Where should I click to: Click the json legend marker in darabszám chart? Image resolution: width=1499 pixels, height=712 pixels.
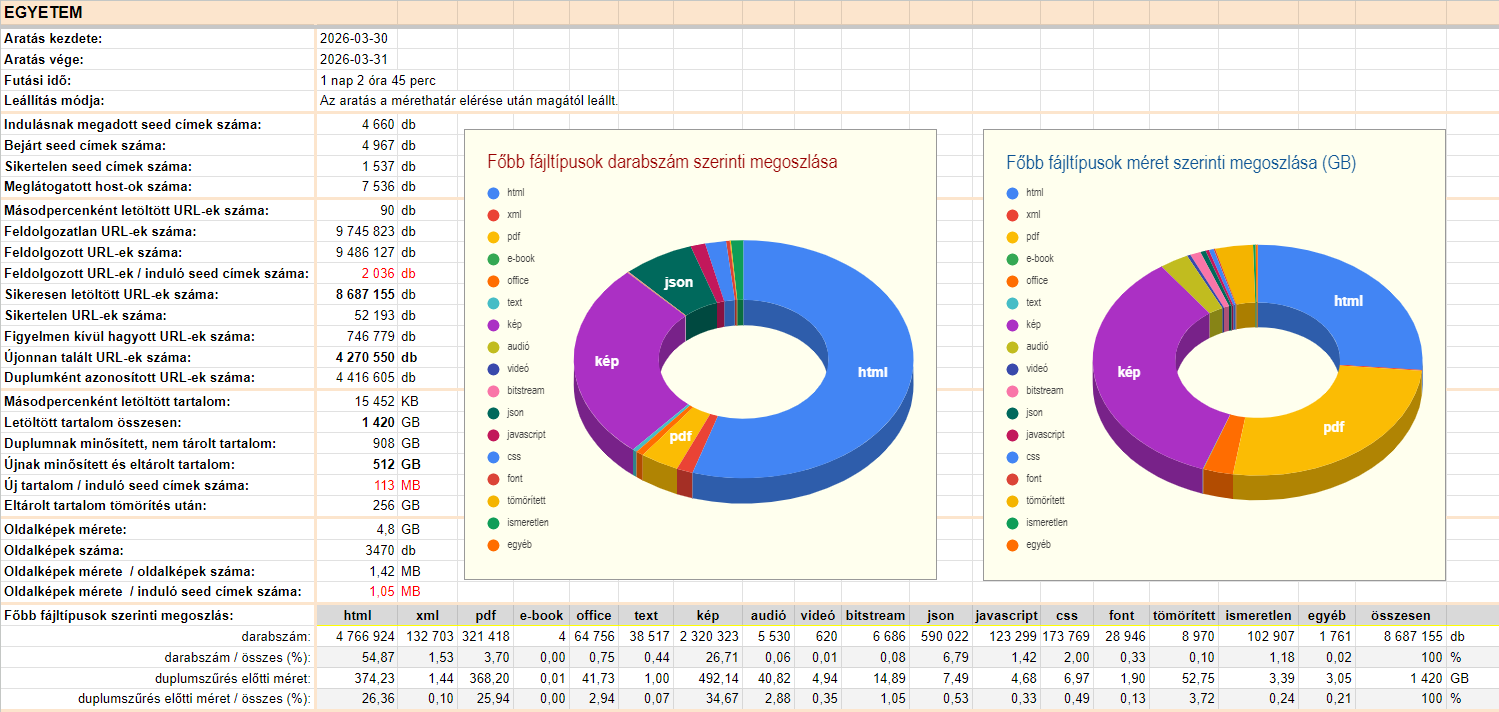[x=493, y=413]
